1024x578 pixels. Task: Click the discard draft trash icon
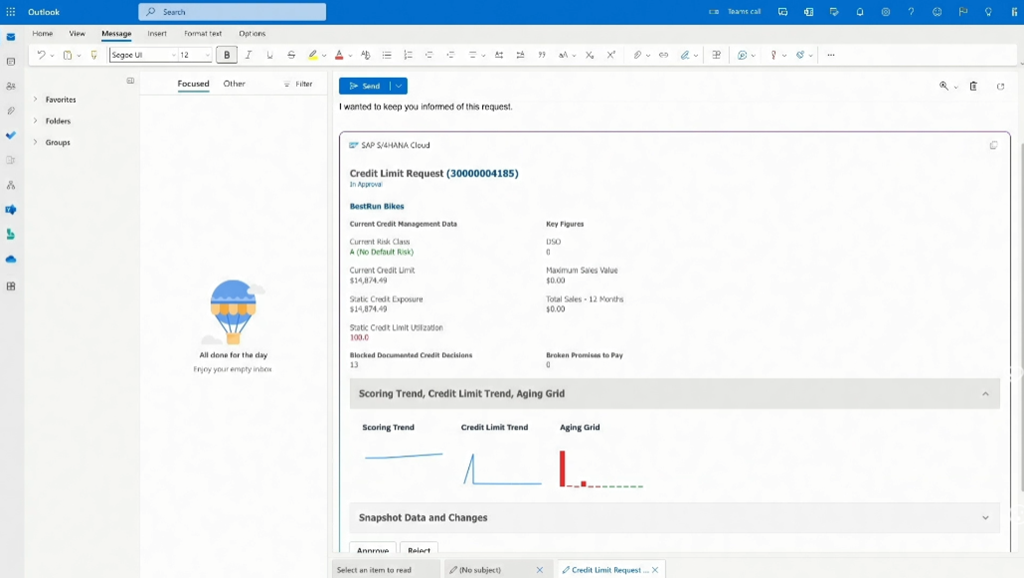tap(973, 87)
